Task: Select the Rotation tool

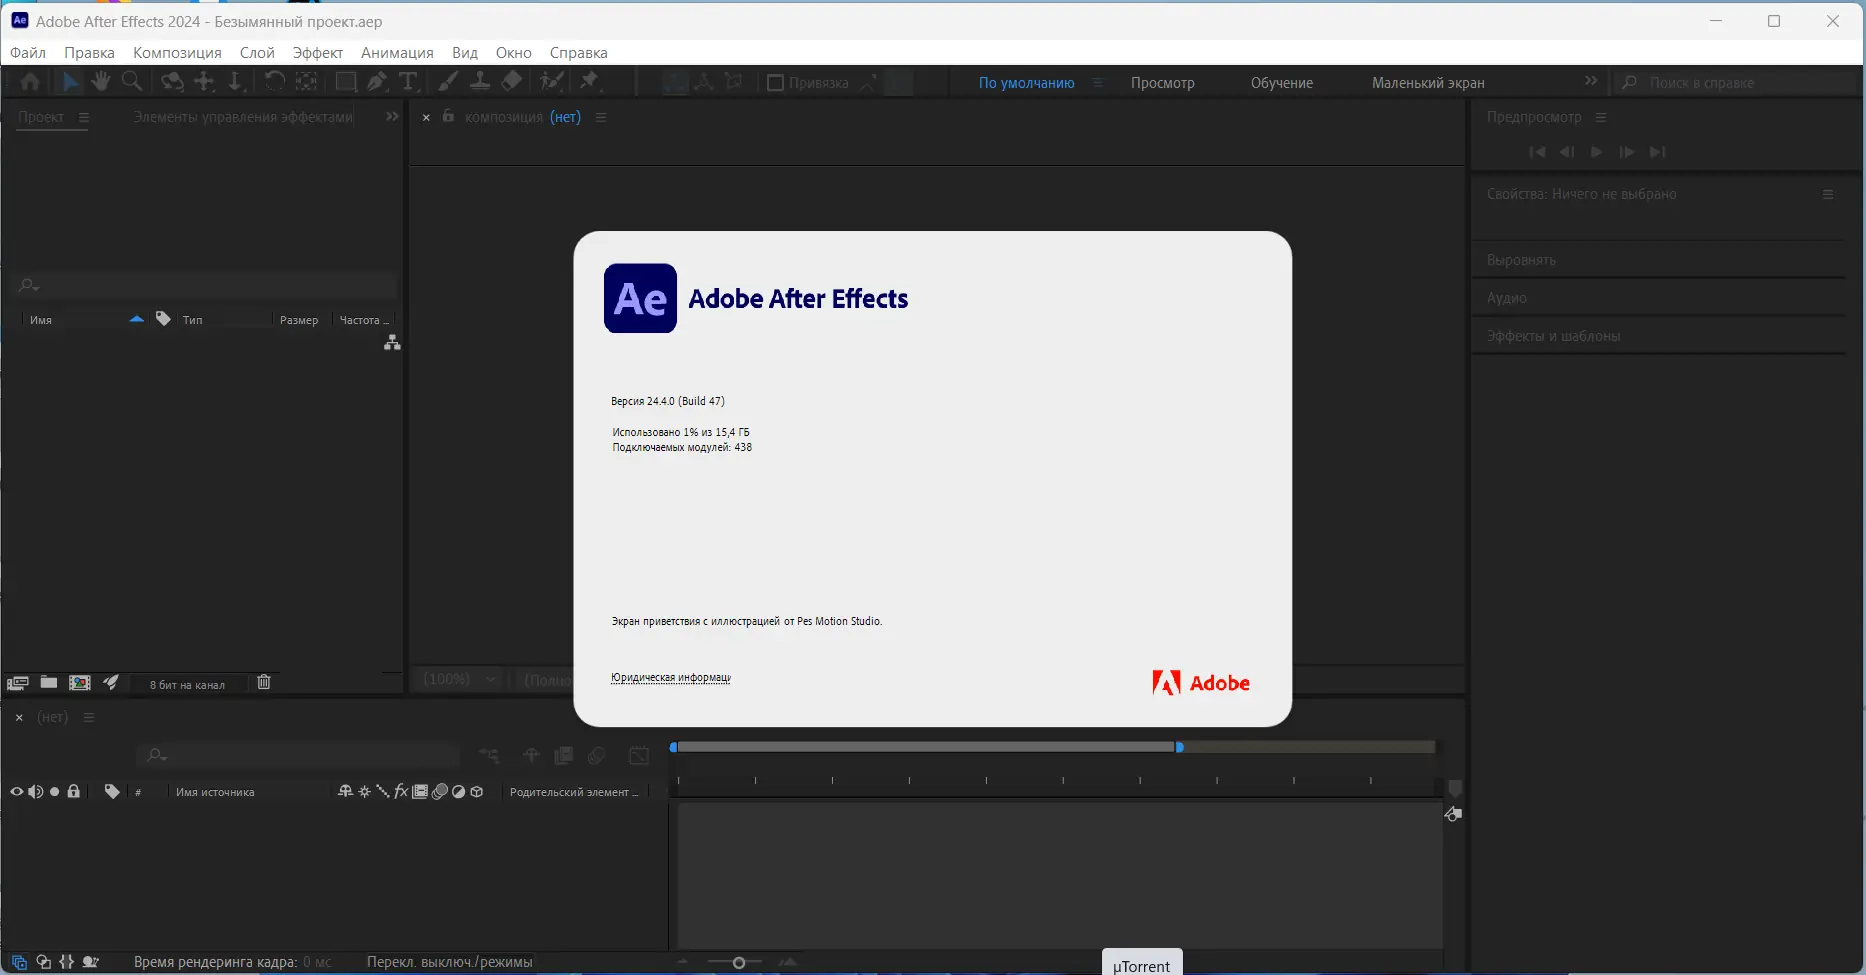Action: pyautogui.click(x=274, y=82)
